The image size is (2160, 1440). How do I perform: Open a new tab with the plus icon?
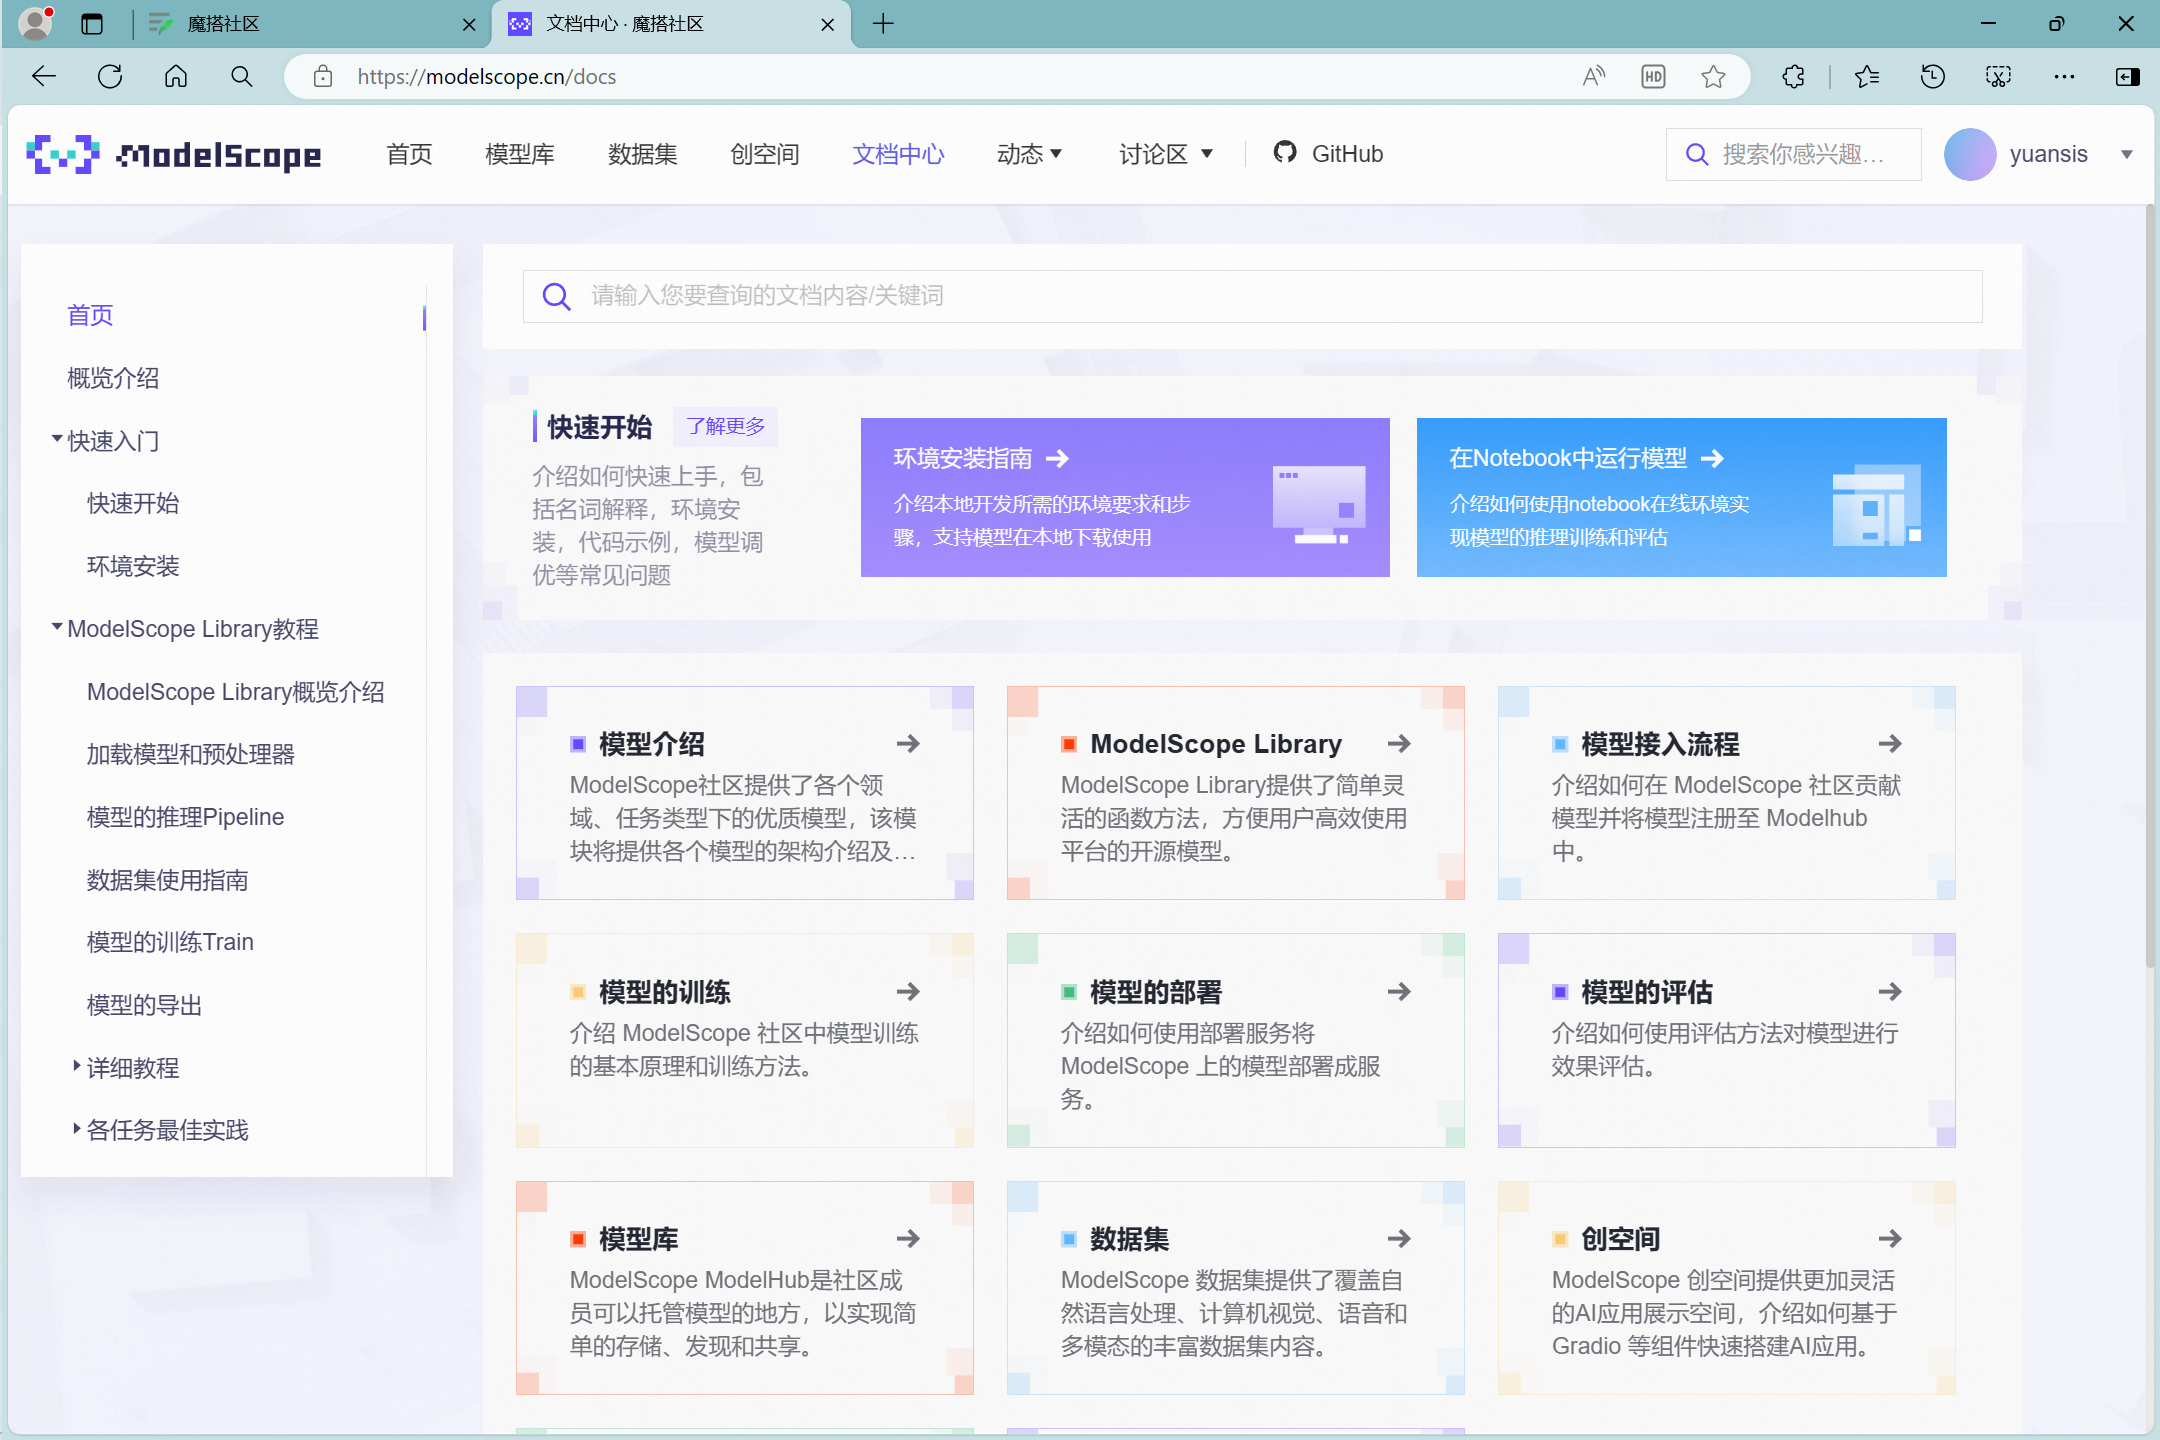pyautogui.click(x=883, y=24)
